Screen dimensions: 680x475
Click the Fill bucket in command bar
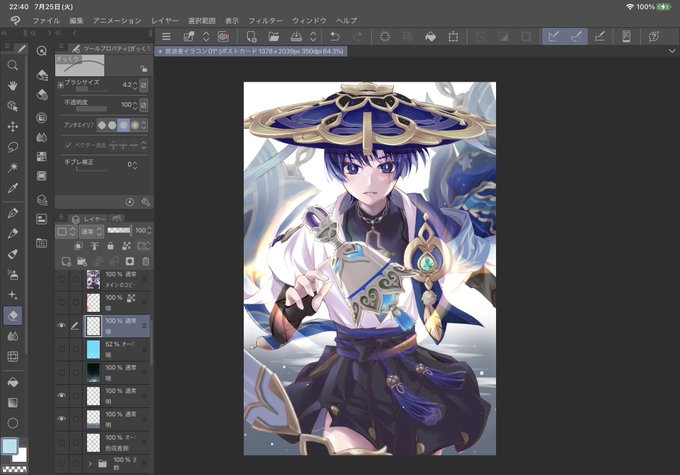pos(430,36)
